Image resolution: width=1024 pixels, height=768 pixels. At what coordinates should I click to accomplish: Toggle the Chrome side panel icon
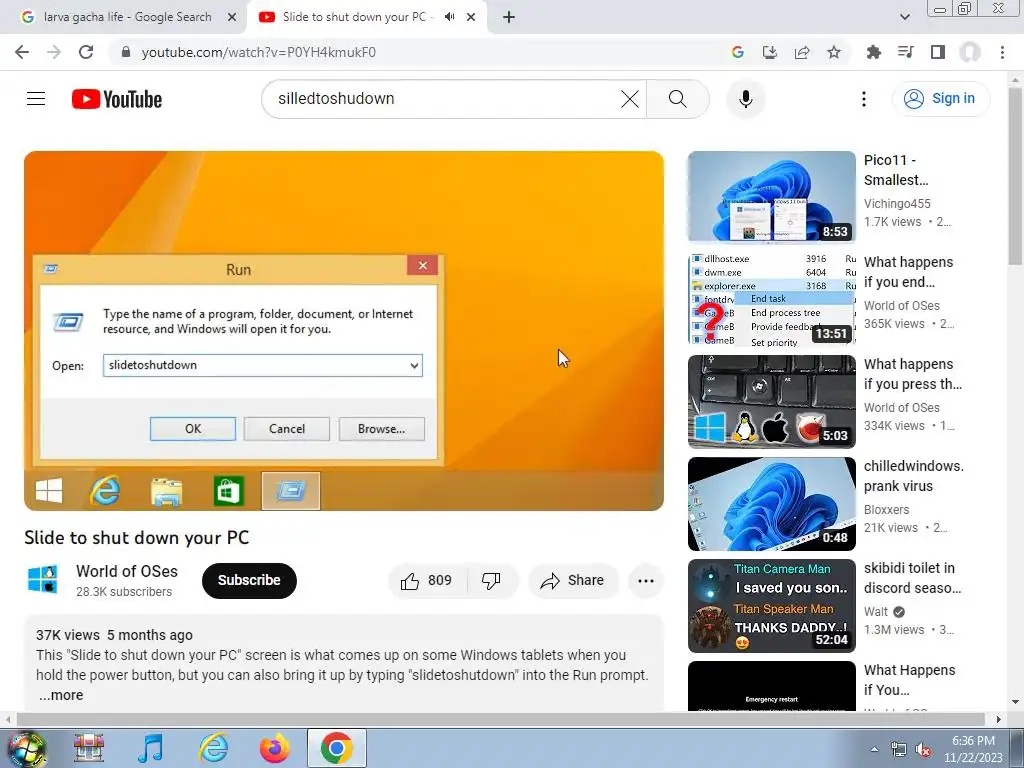coord(938,52)
